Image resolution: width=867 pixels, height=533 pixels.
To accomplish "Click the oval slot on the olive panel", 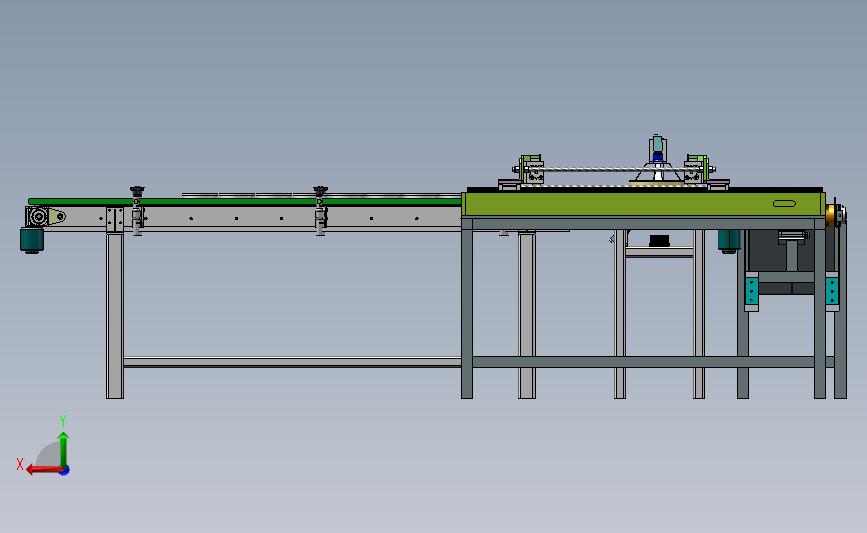I will click(784, 203).
